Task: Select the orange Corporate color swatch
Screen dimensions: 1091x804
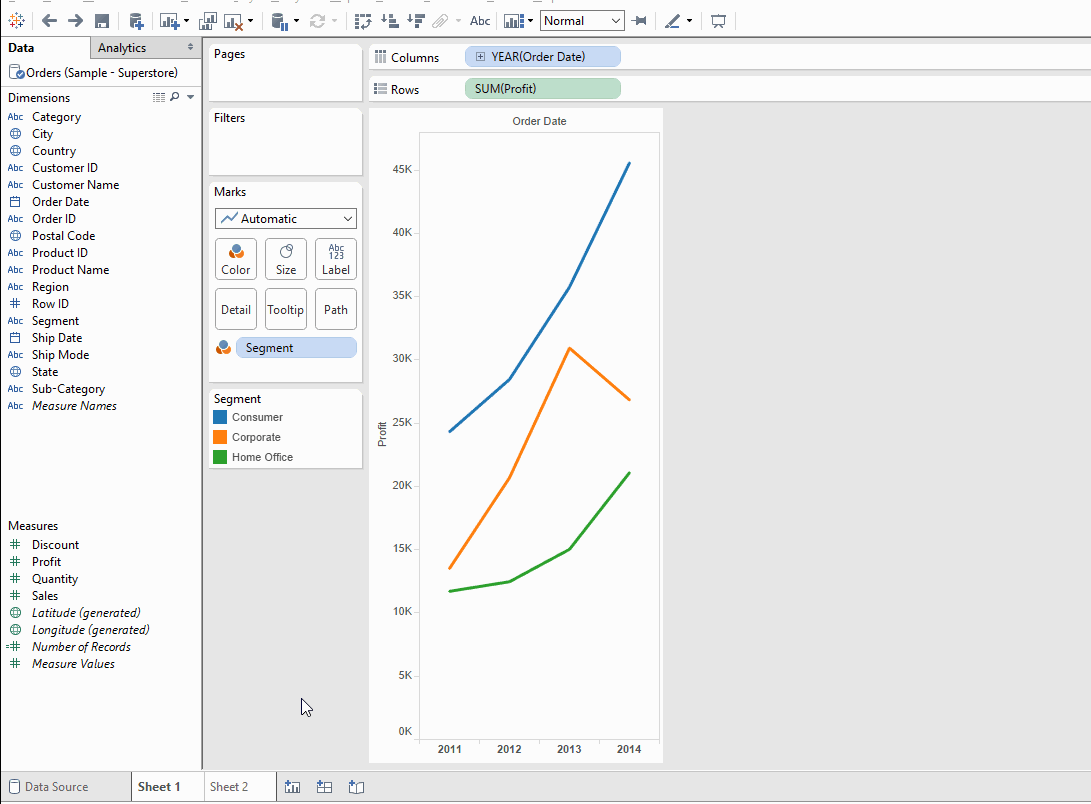Action: 219,437
